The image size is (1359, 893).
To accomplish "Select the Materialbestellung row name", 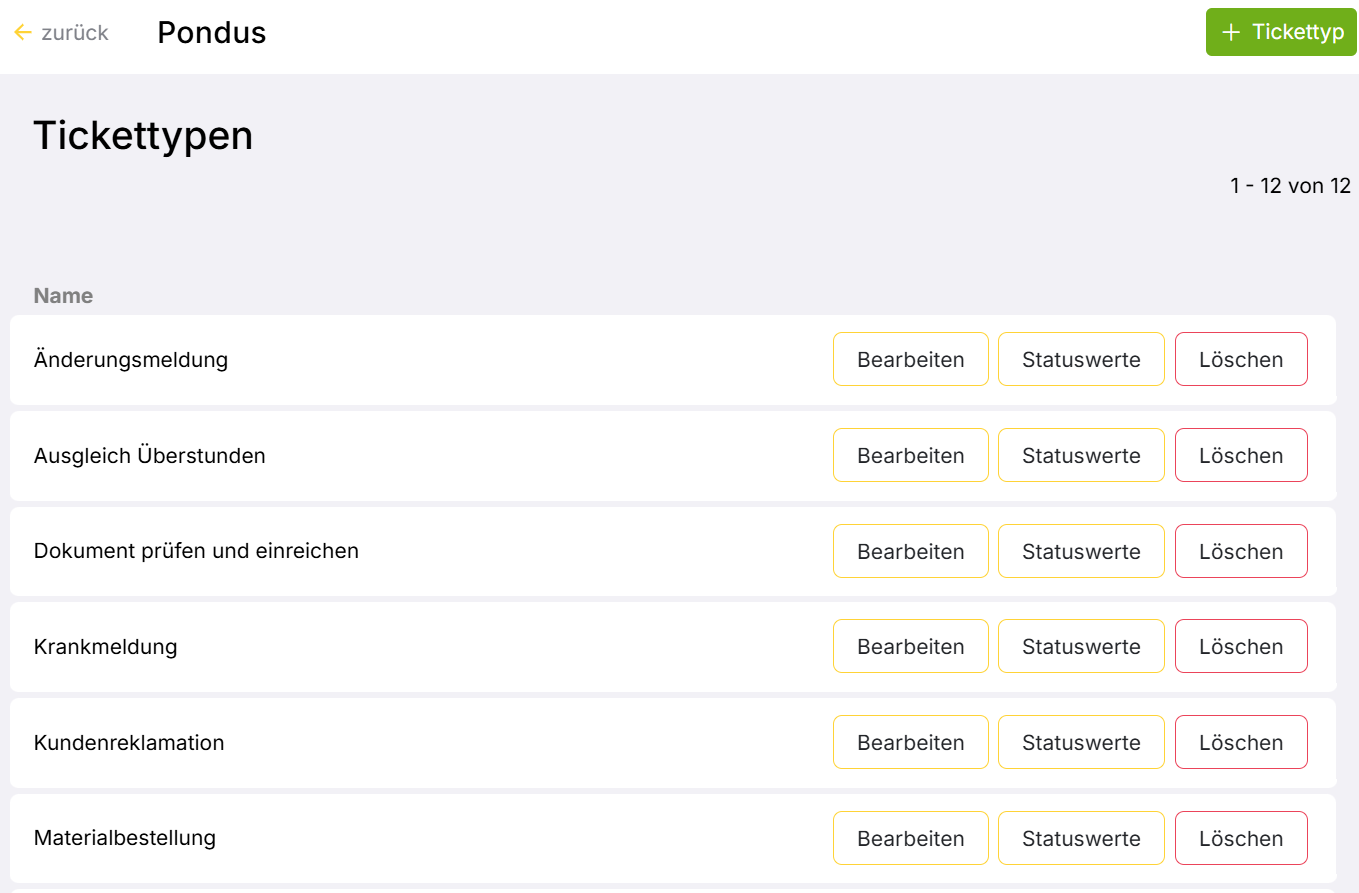I will pyautogui.click(x=125, y=838).
